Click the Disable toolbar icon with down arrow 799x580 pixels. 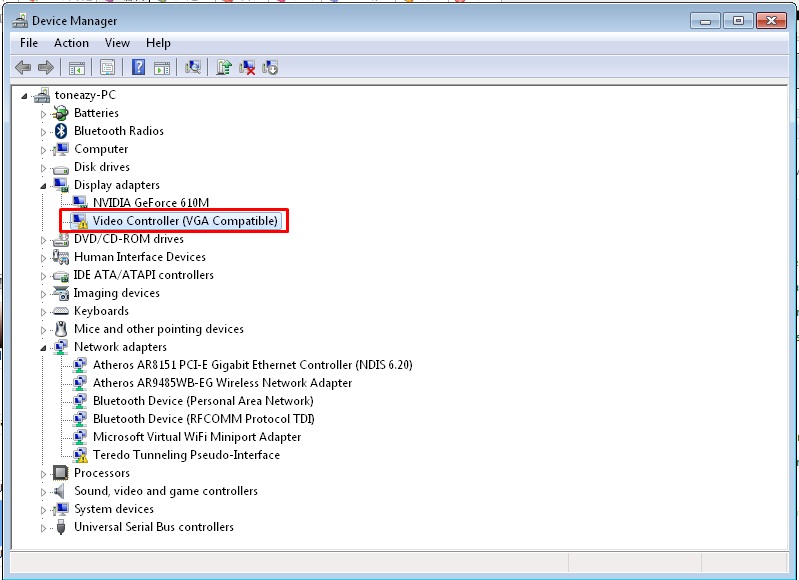pos(270,67)
